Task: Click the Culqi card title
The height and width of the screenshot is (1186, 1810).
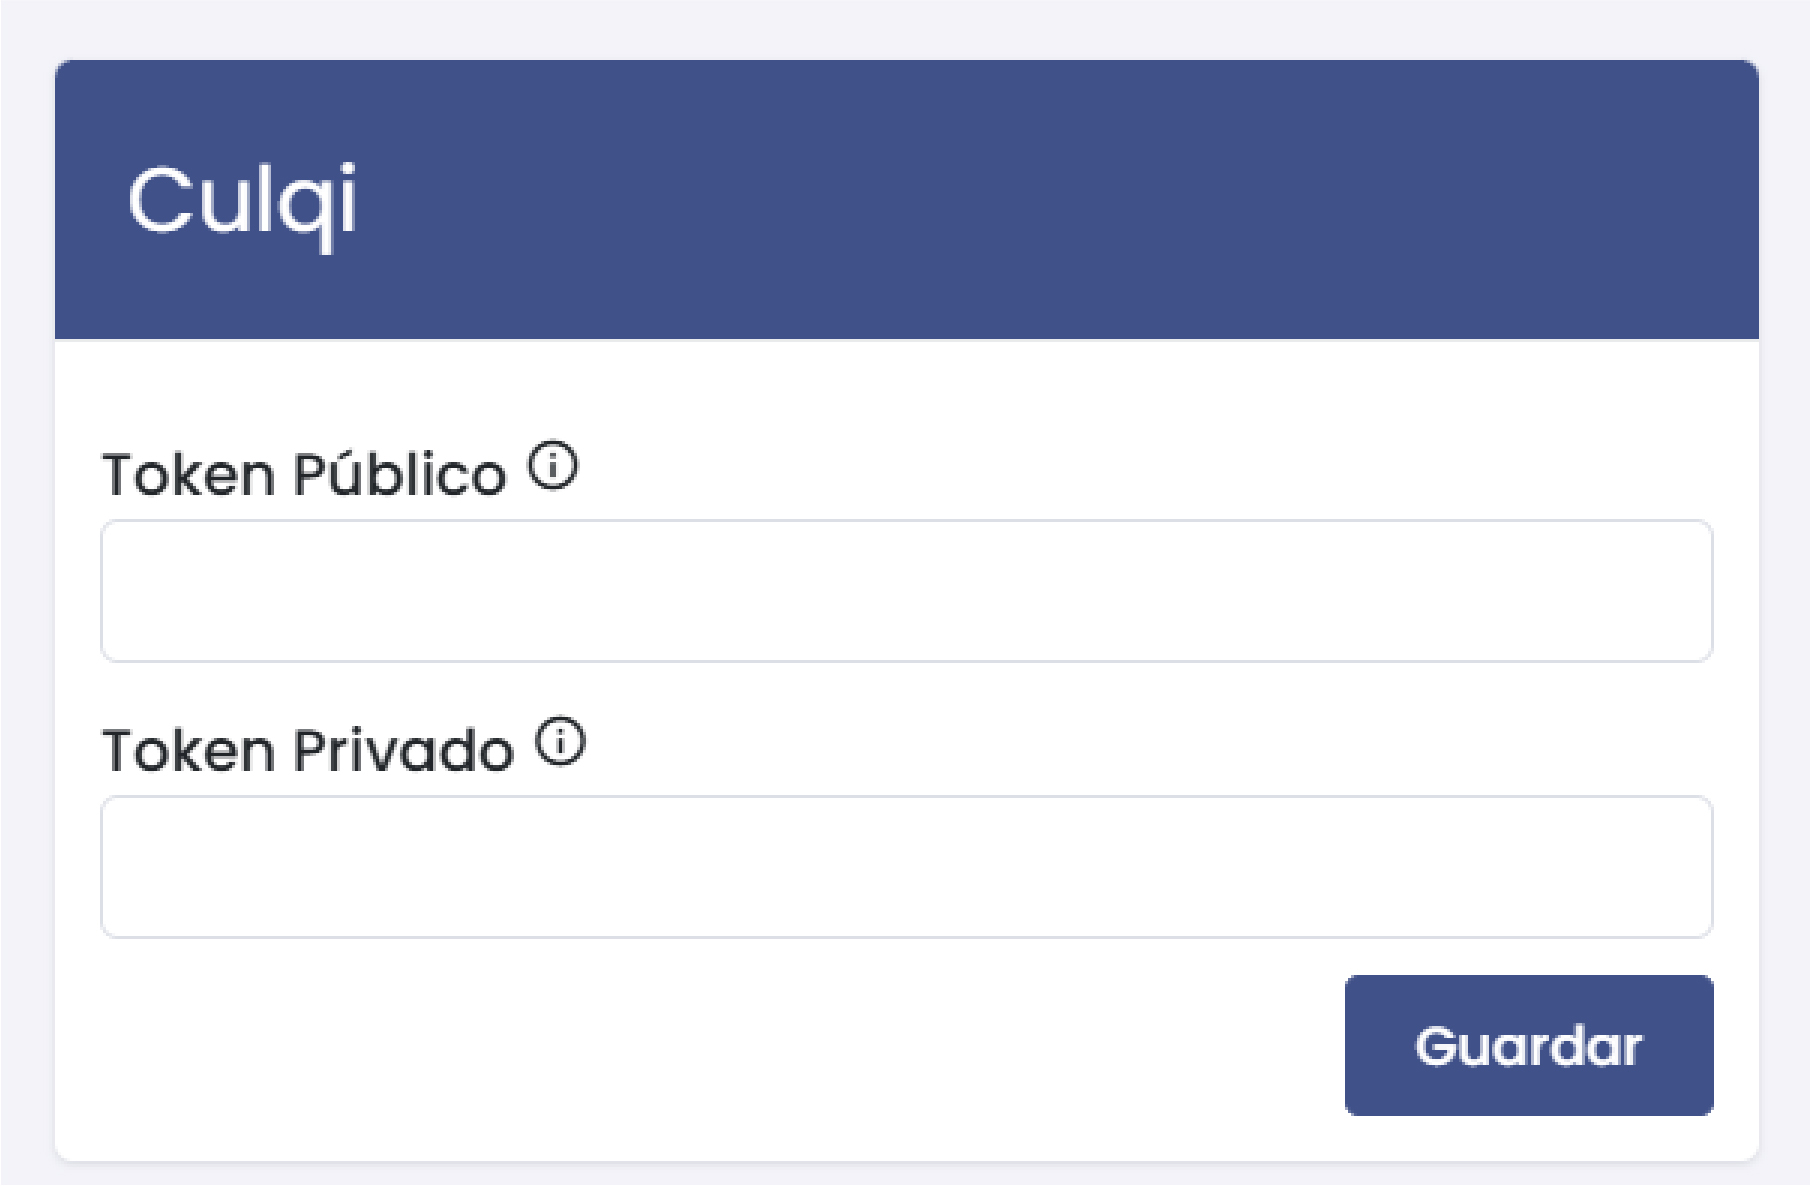Action: click(x=242, y=202)
